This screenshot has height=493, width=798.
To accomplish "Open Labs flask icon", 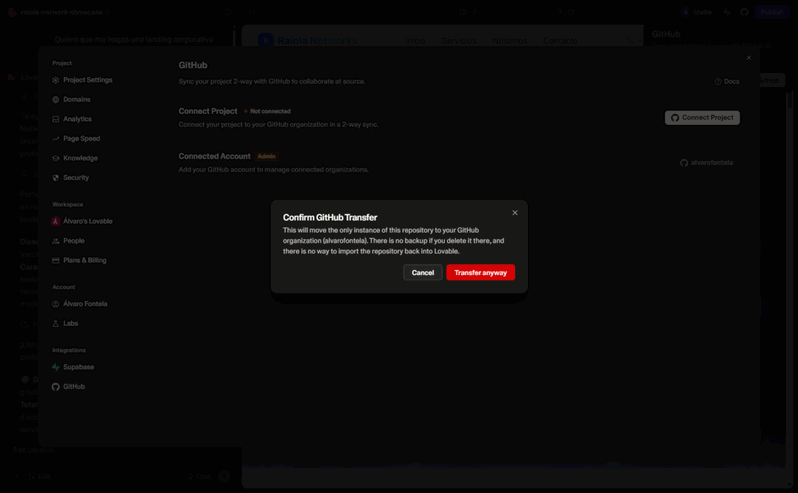I will (55, 324).
